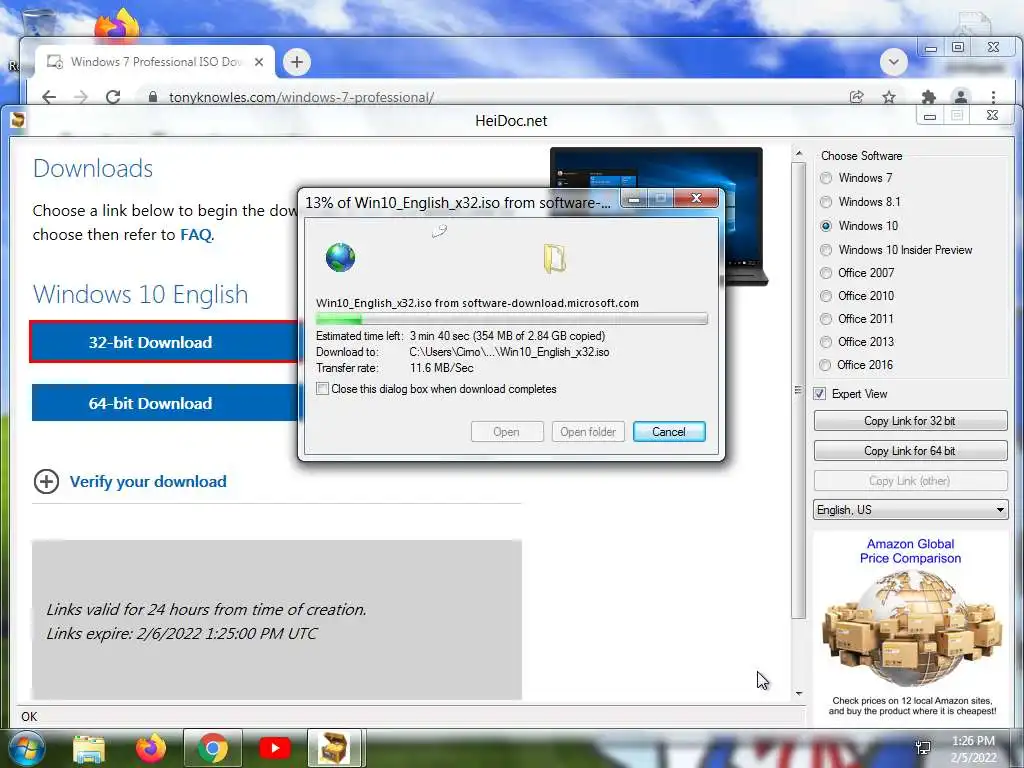The width and height of the screenshot is (1024, 768).
Task: Select the Windows 7 Professional ISO tab
Action: coord(155,62)
